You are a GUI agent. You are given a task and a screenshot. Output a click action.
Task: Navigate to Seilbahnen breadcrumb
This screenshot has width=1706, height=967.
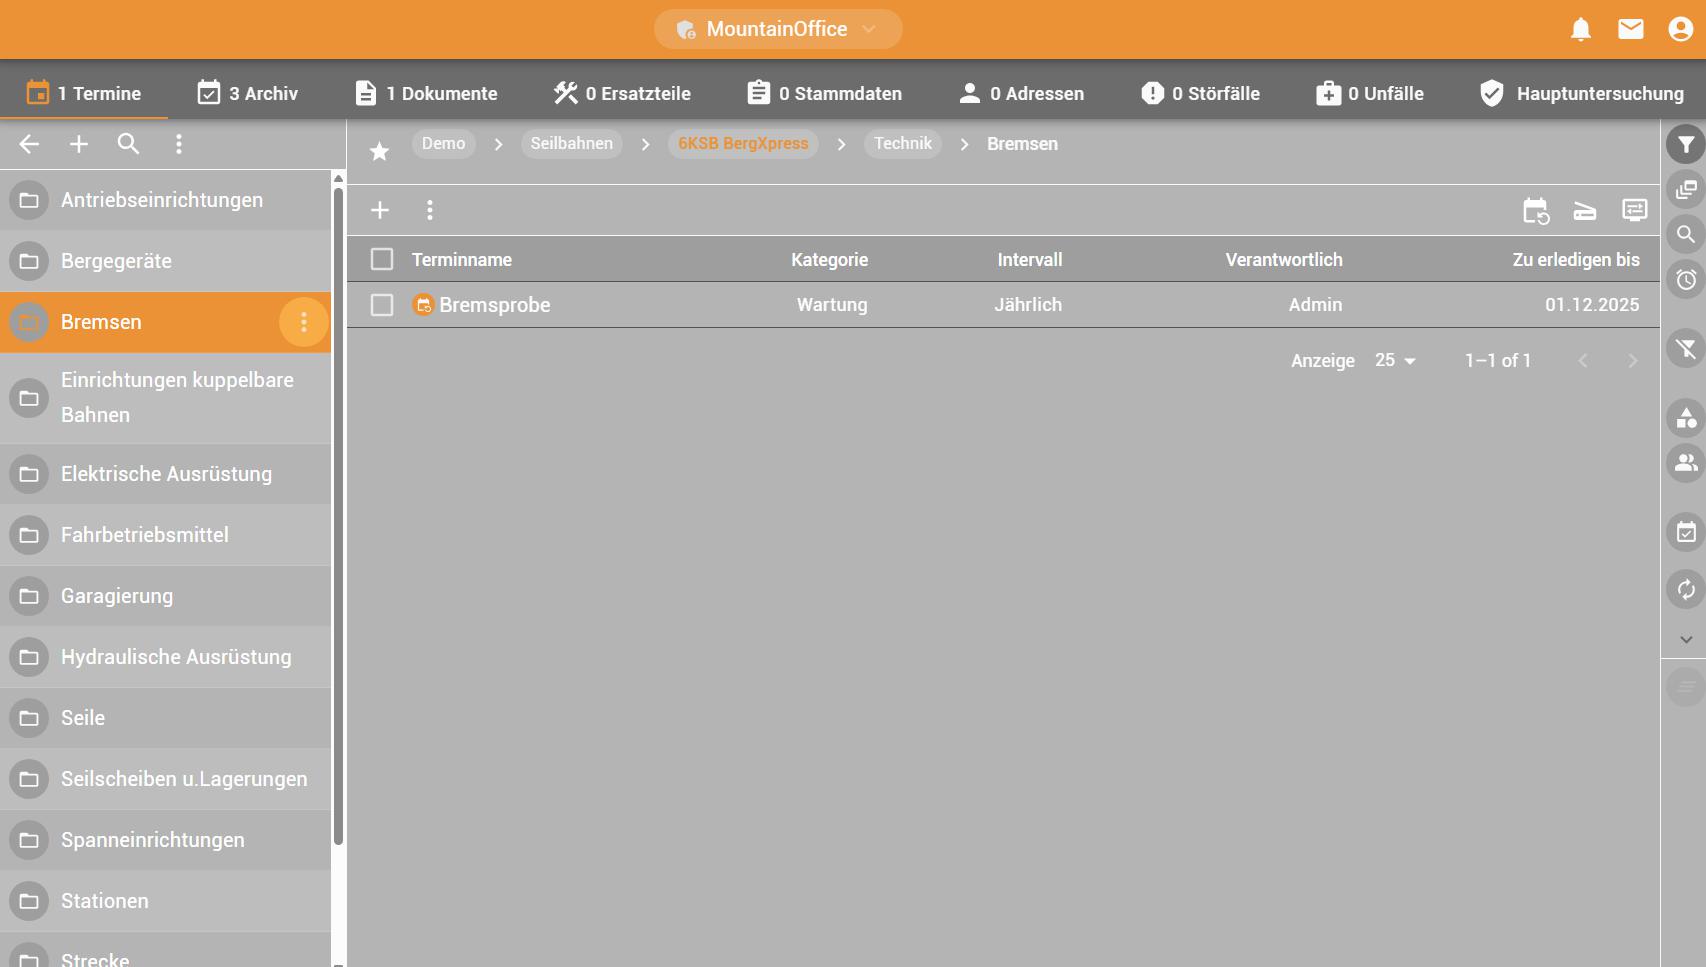coord(572,144)
